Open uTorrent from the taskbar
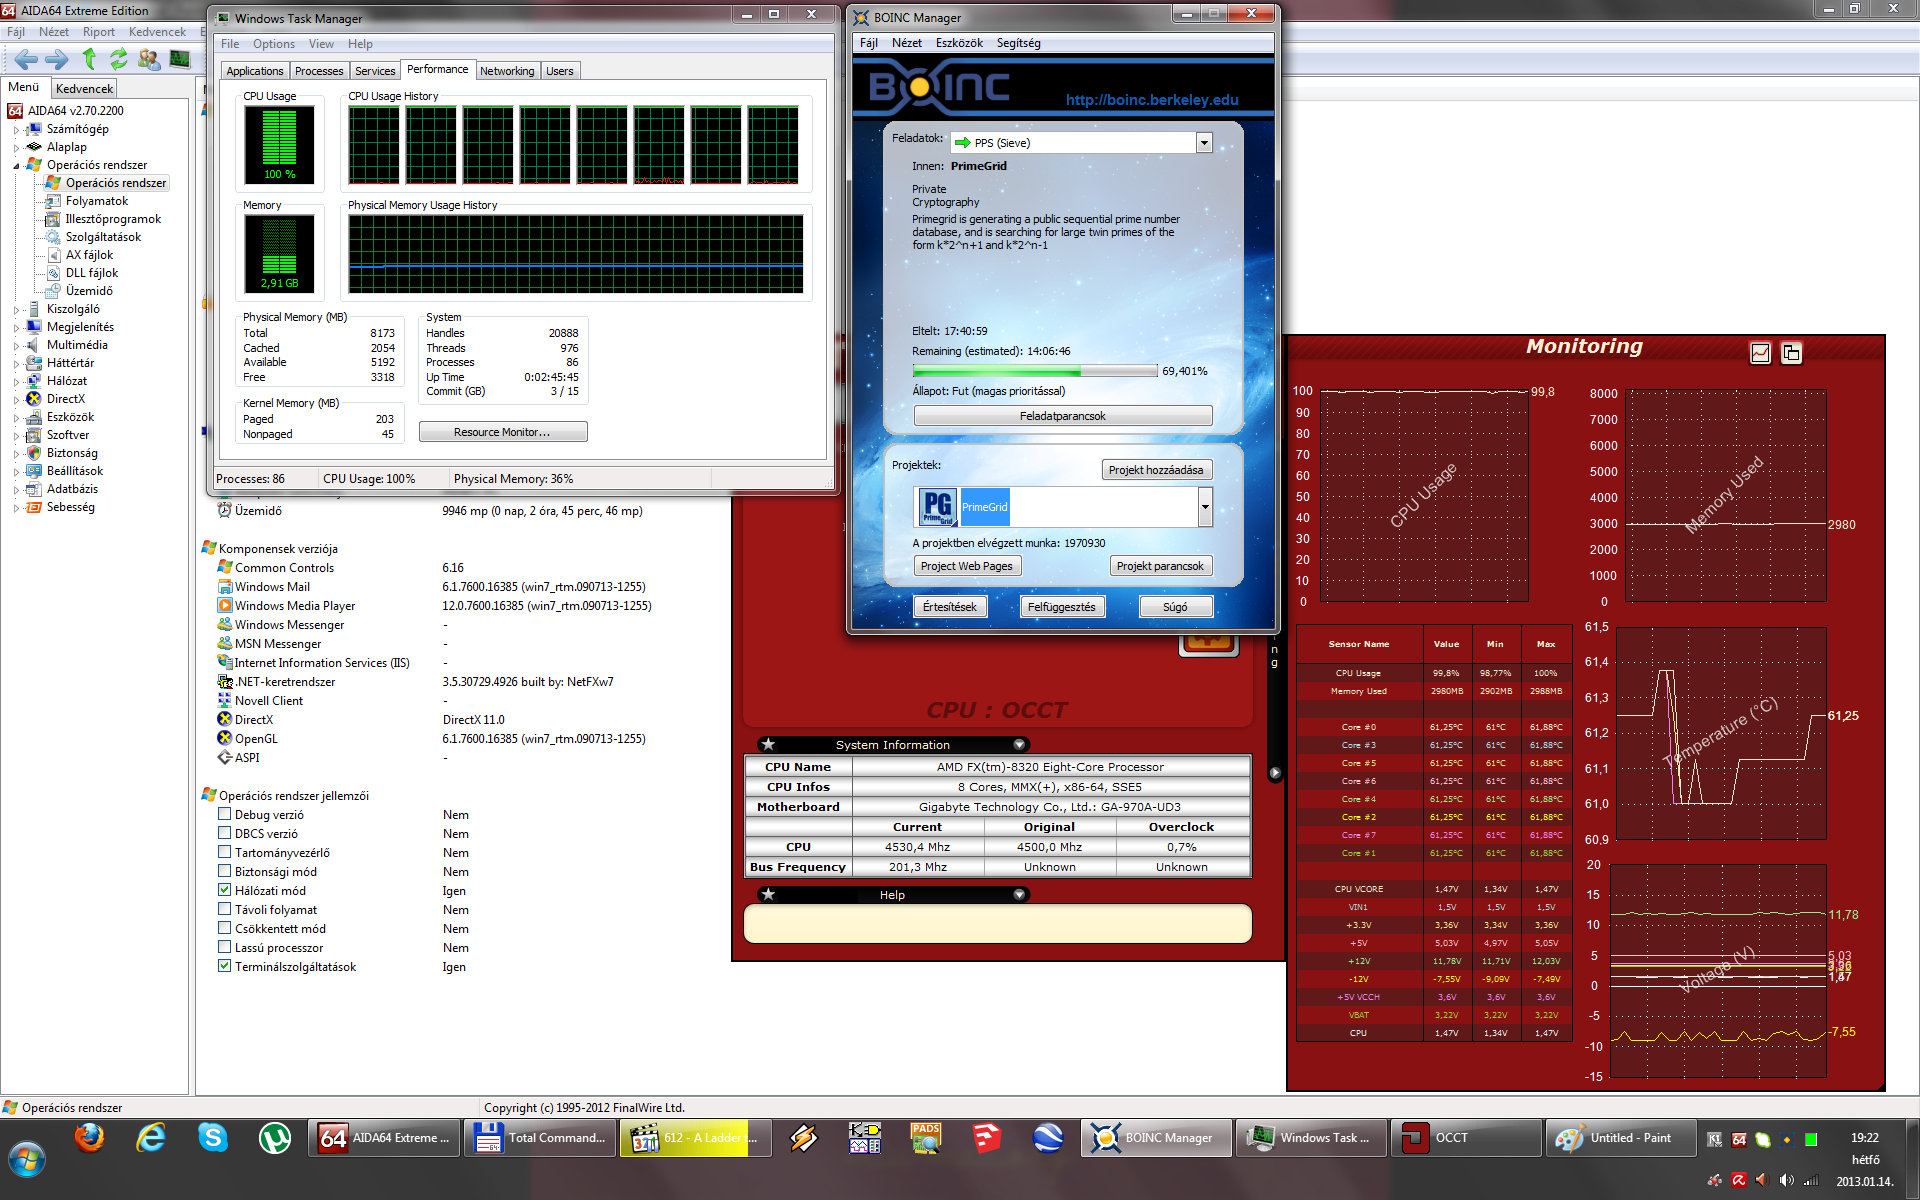1920x1200 pixels. click(274, 1138)
